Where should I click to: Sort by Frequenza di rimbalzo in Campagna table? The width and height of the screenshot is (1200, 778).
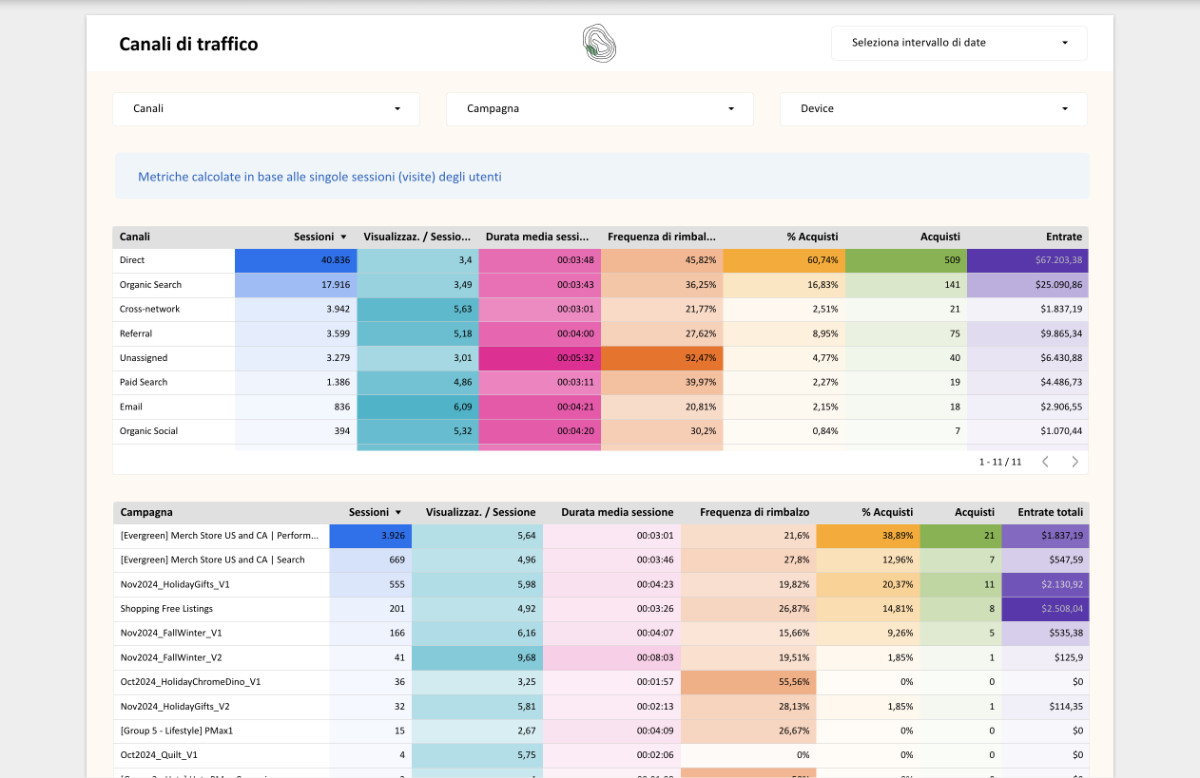tap(754, 512)
